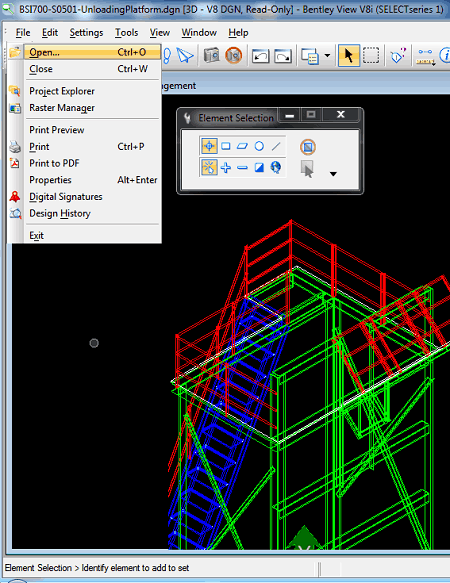The width and height of the screenshot is (450, 583).
Task: Choose the Shape selection method
Action: (x=242, y=146)
